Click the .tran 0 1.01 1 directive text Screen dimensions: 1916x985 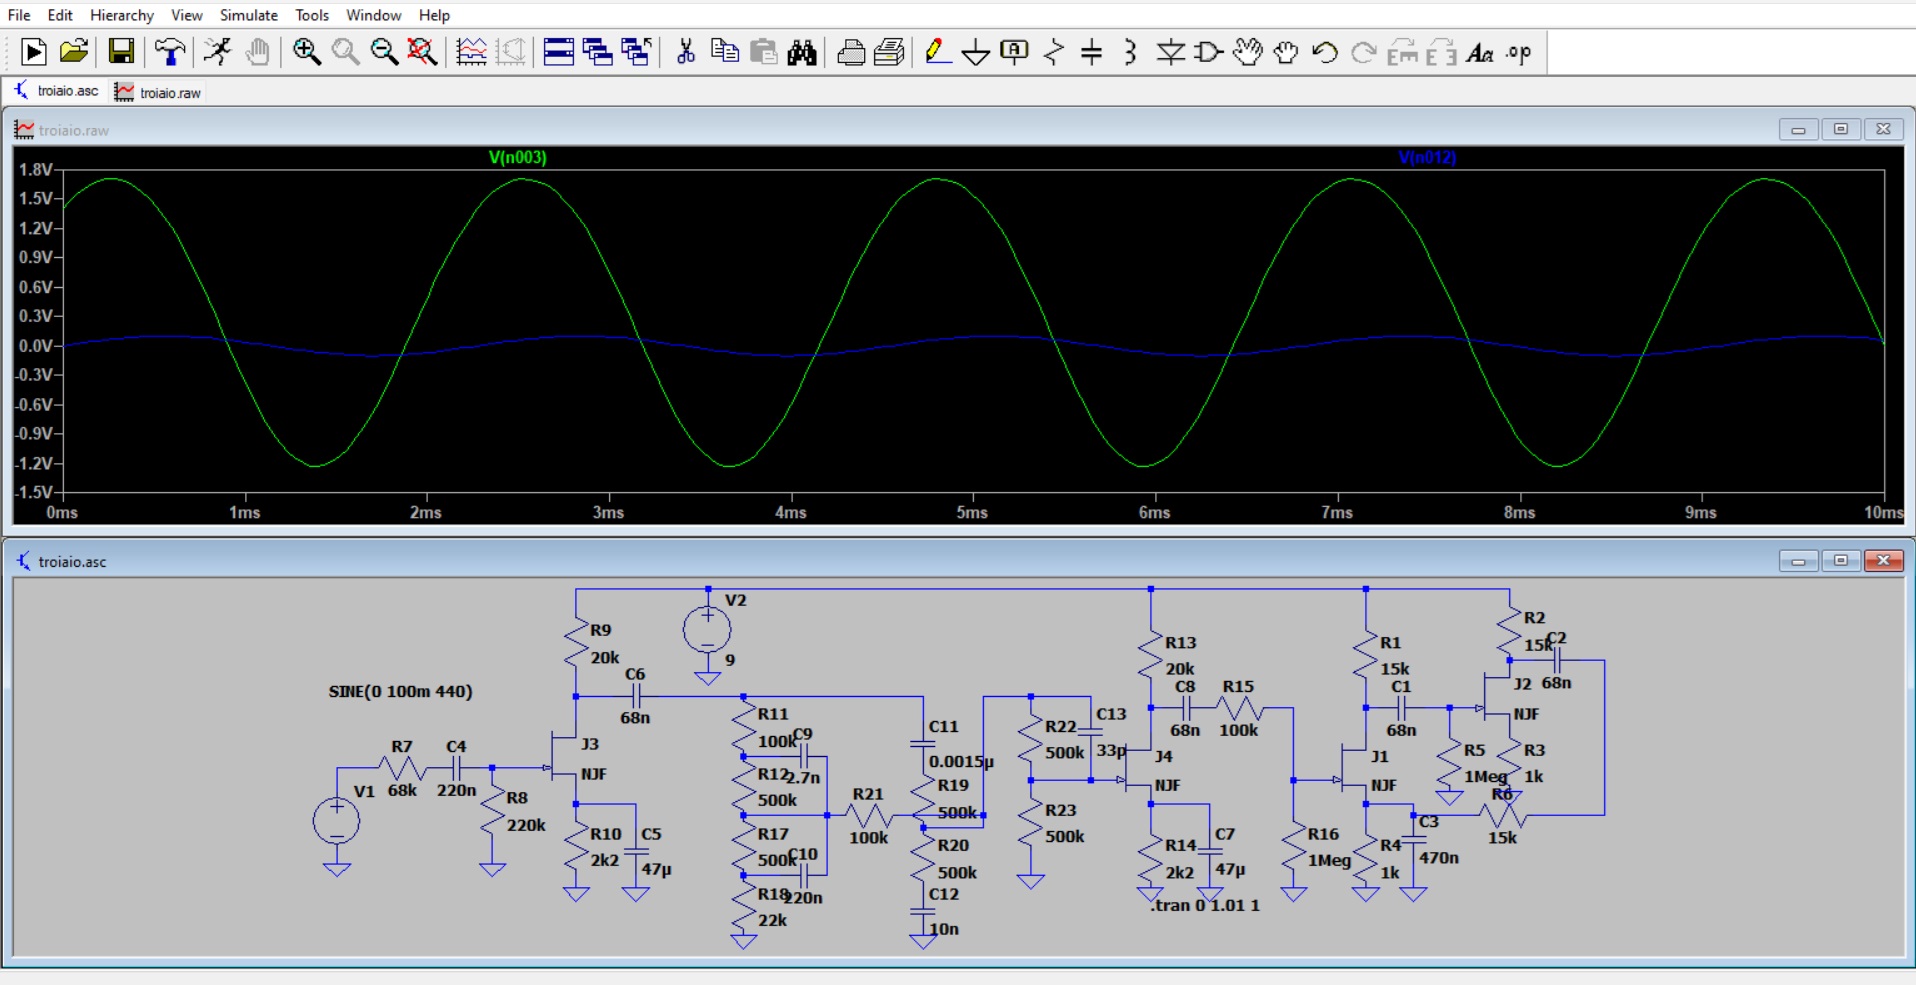point(1204,905)
